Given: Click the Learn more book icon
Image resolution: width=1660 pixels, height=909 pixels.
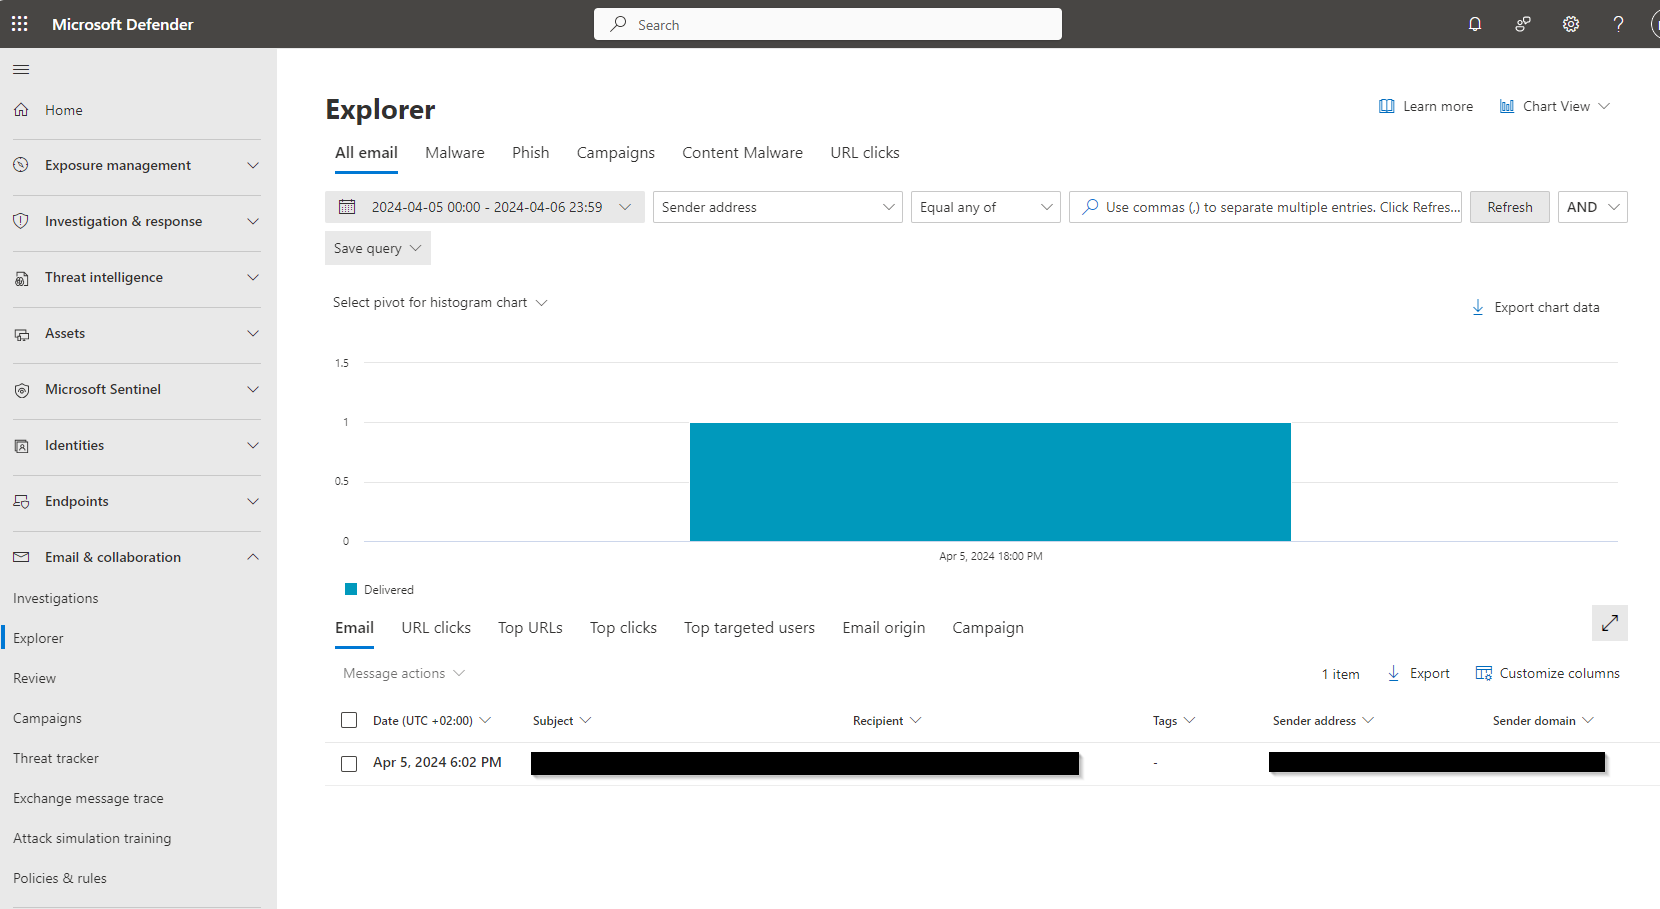Looking at the screenshot, I should point(1387,106).
